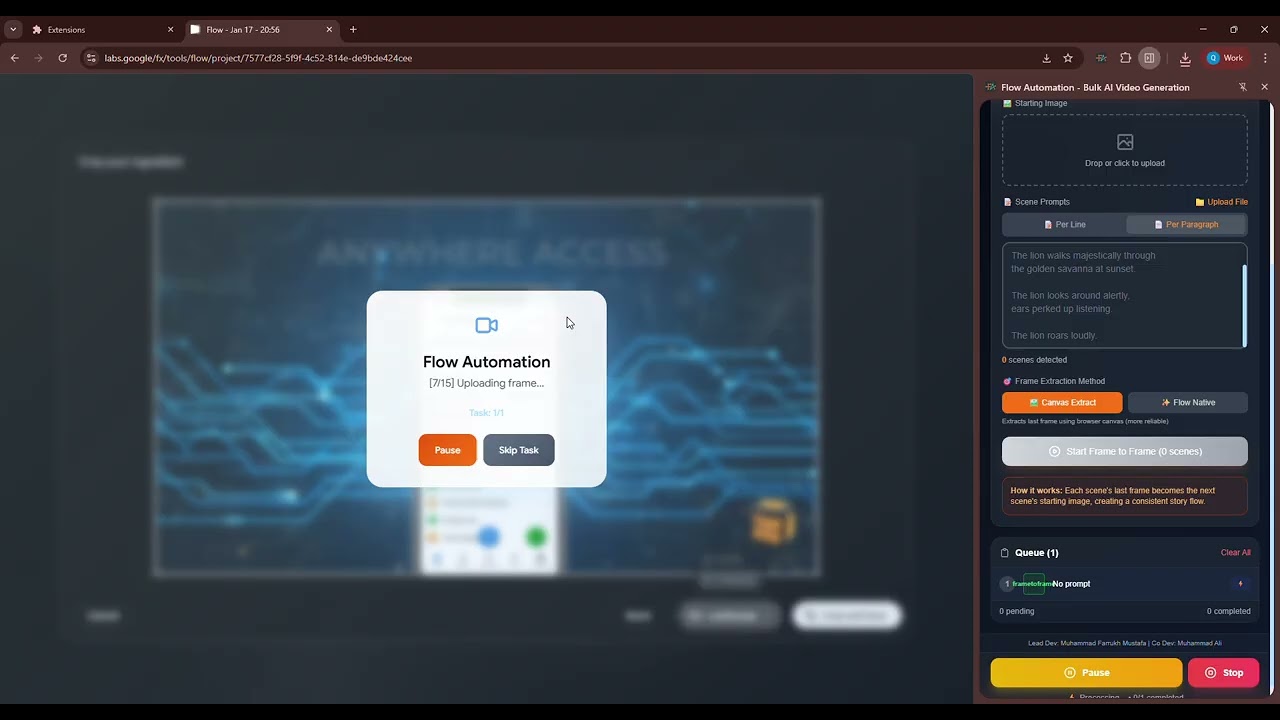
Task: Click the Flow Automation panel logo icon
Action: pos(991,87)
